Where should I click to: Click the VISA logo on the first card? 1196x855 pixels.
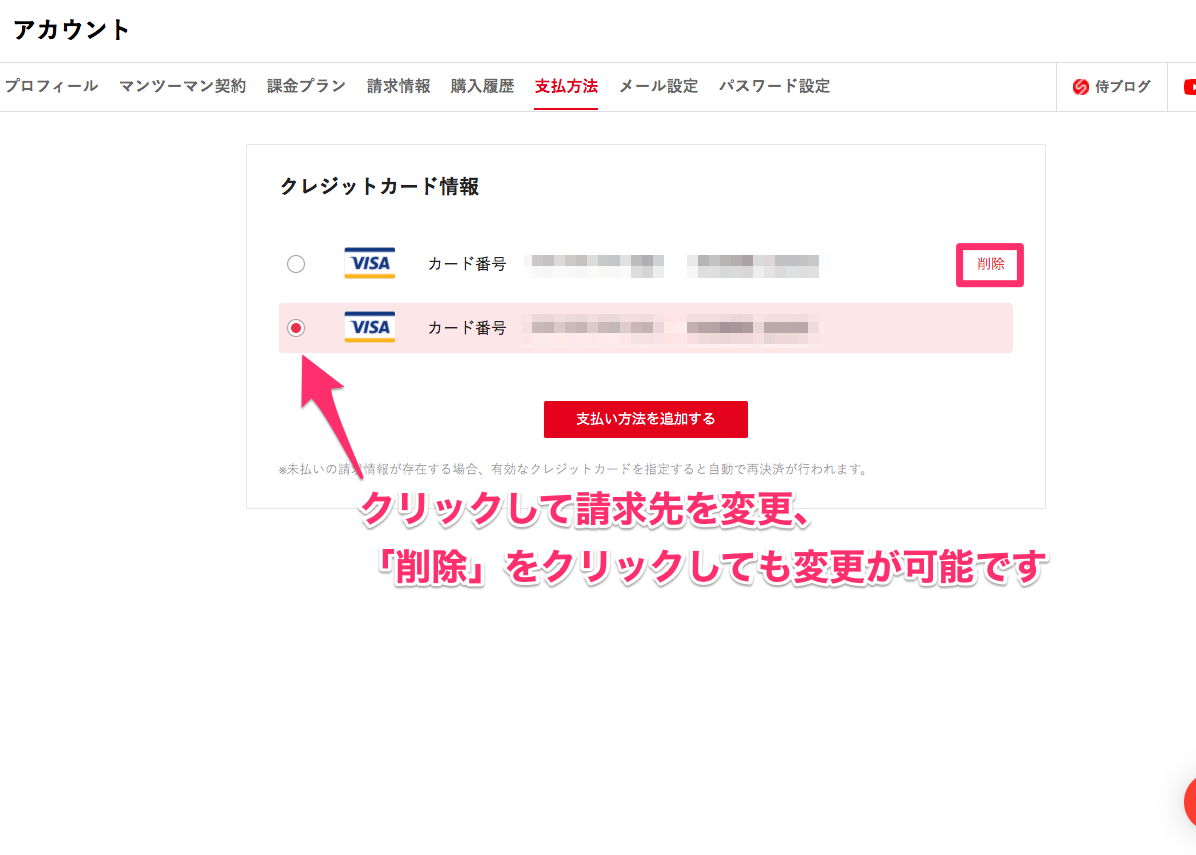point(369,263)
